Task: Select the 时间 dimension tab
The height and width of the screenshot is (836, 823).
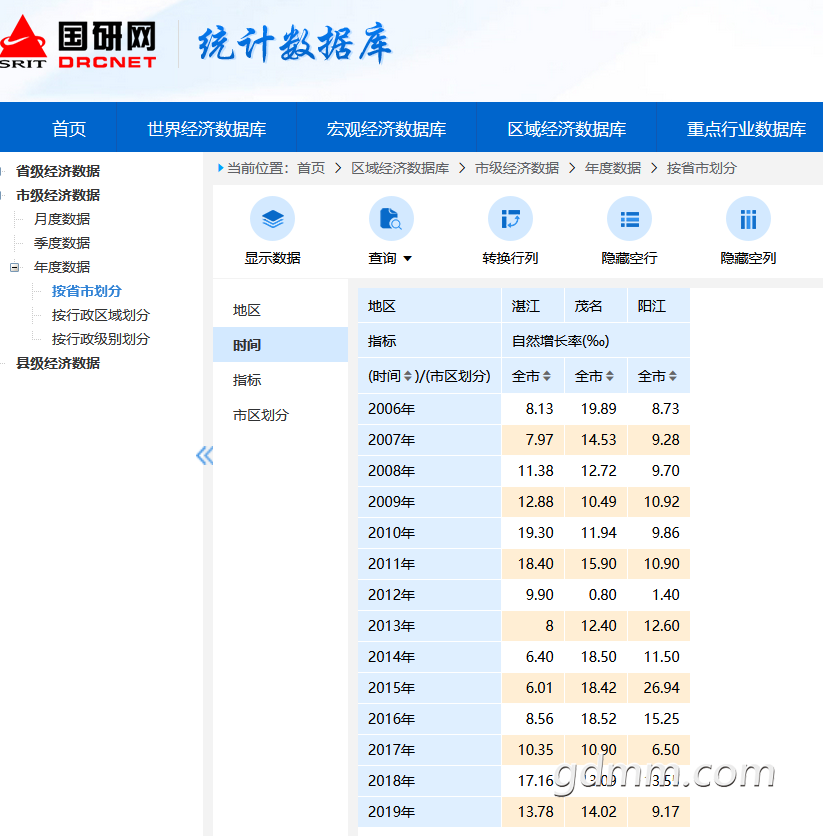Action: click(x=280, y=344)
